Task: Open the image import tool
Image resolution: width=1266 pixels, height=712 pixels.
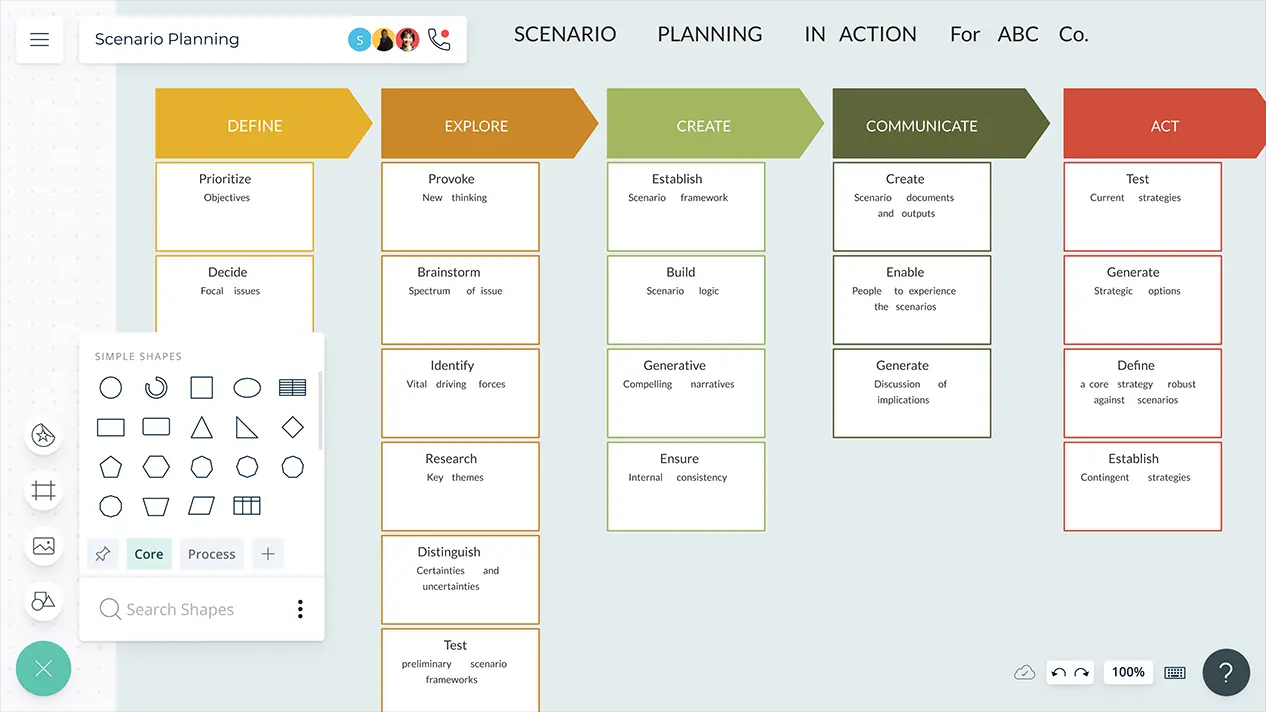Action: (x=43, y=546)
